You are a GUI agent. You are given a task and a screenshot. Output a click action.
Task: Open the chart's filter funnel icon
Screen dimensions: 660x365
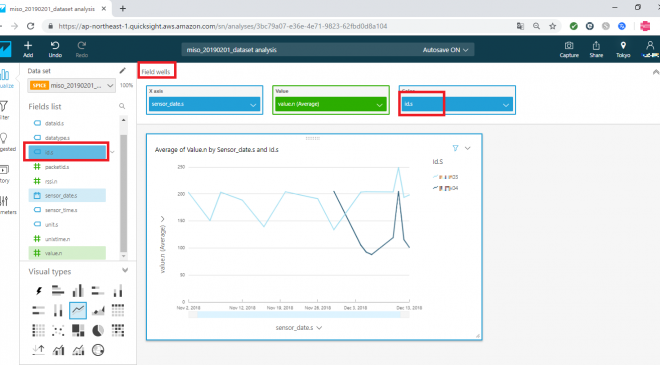pyautogui.click(x=455, y=148)
